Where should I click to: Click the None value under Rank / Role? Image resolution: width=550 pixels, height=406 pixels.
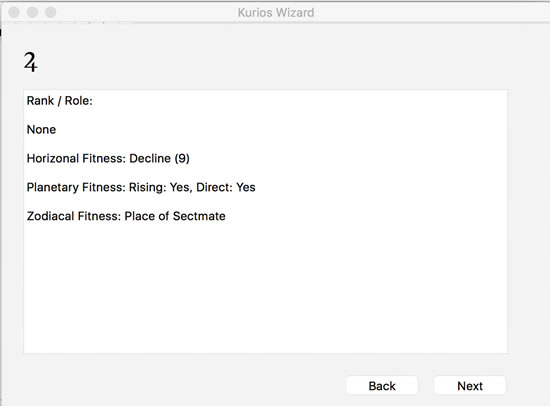point(41,129)
